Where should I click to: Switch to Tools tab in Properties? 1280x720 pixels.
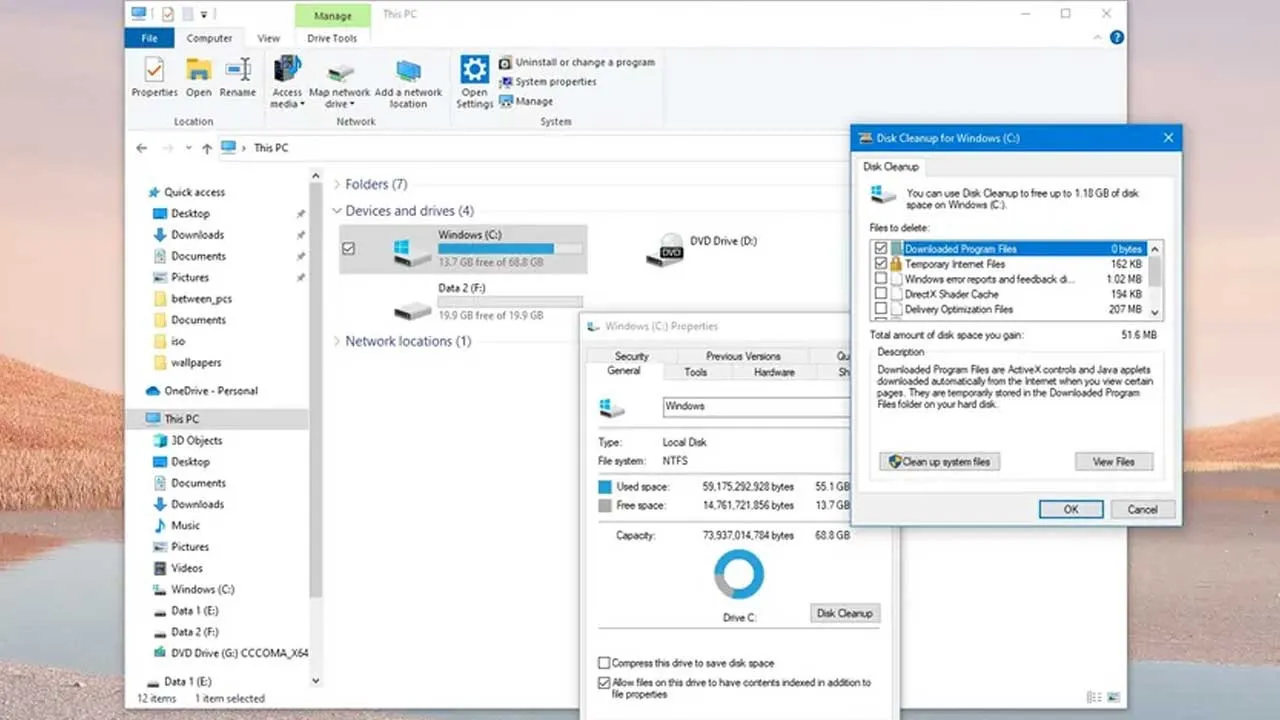click(x=696, y=372)
